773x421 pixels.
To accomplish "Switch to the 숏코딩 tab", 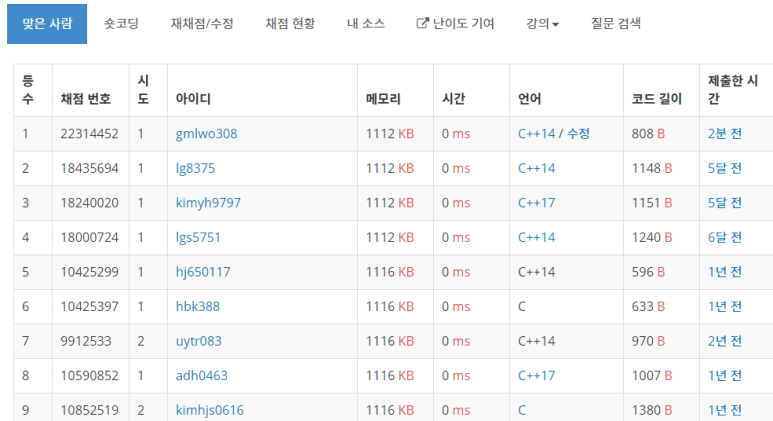I will click(x=121, y=24).
